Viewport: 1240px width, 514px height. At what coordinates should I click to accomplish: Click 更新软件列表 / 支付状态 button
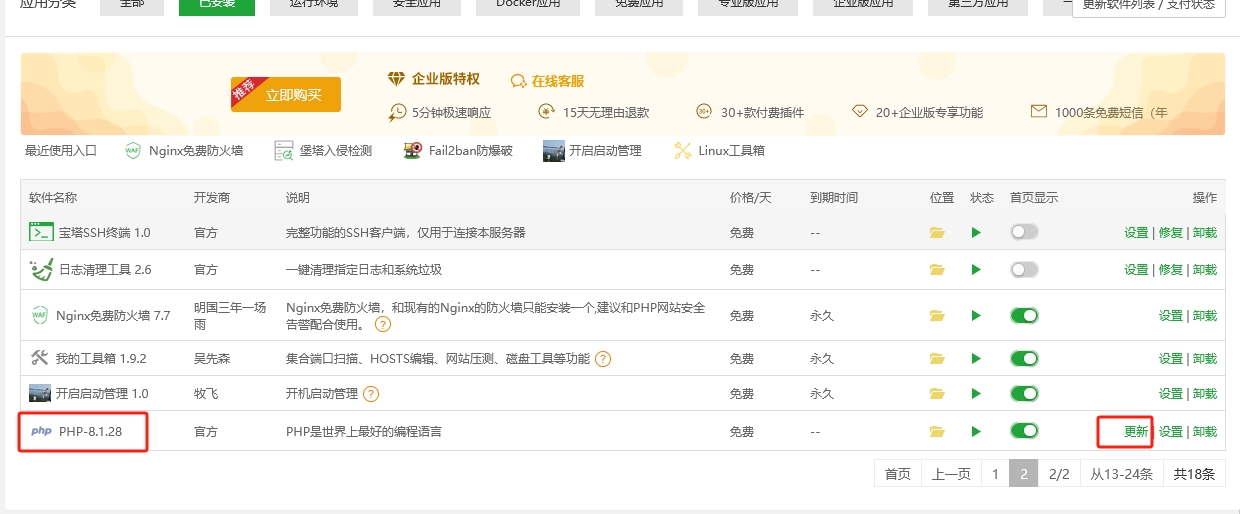(x=1148, y=6)
